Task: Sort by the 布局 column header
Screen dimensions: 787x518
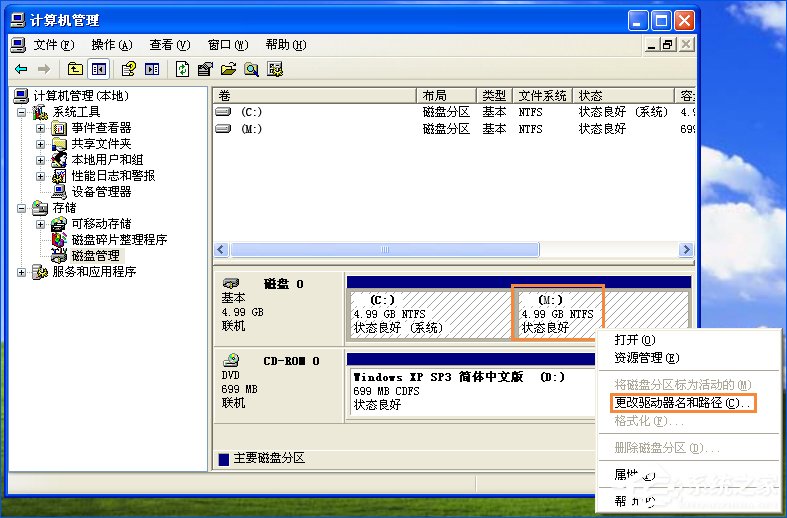Action: click(x=446, y=95)
